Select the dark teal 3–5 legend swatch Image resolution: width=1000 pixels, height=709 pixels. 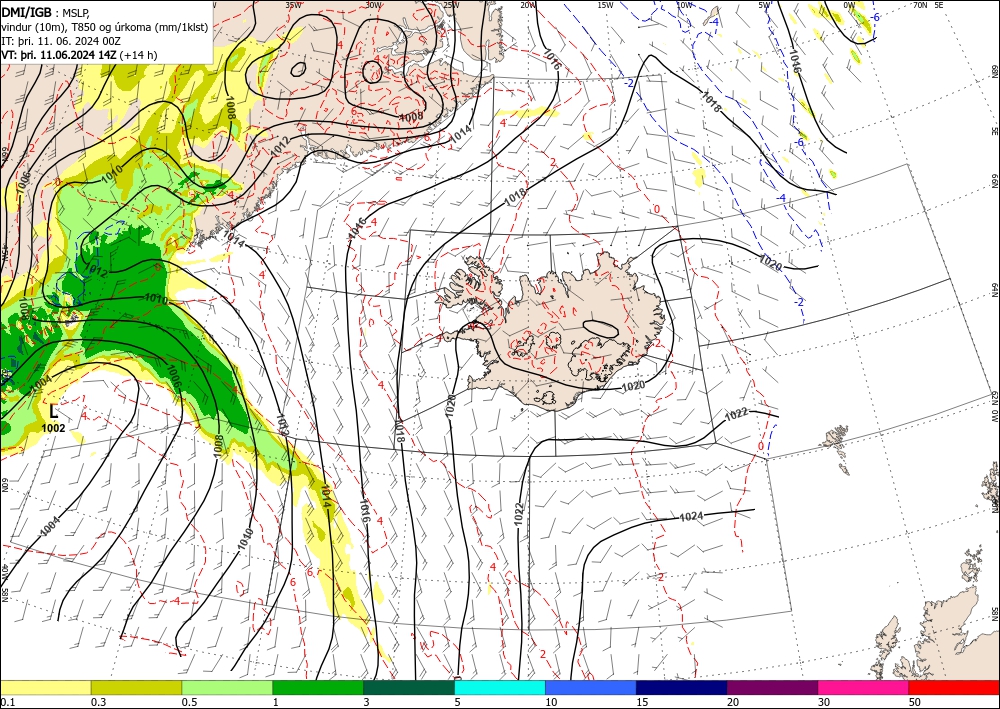(409, 687)
